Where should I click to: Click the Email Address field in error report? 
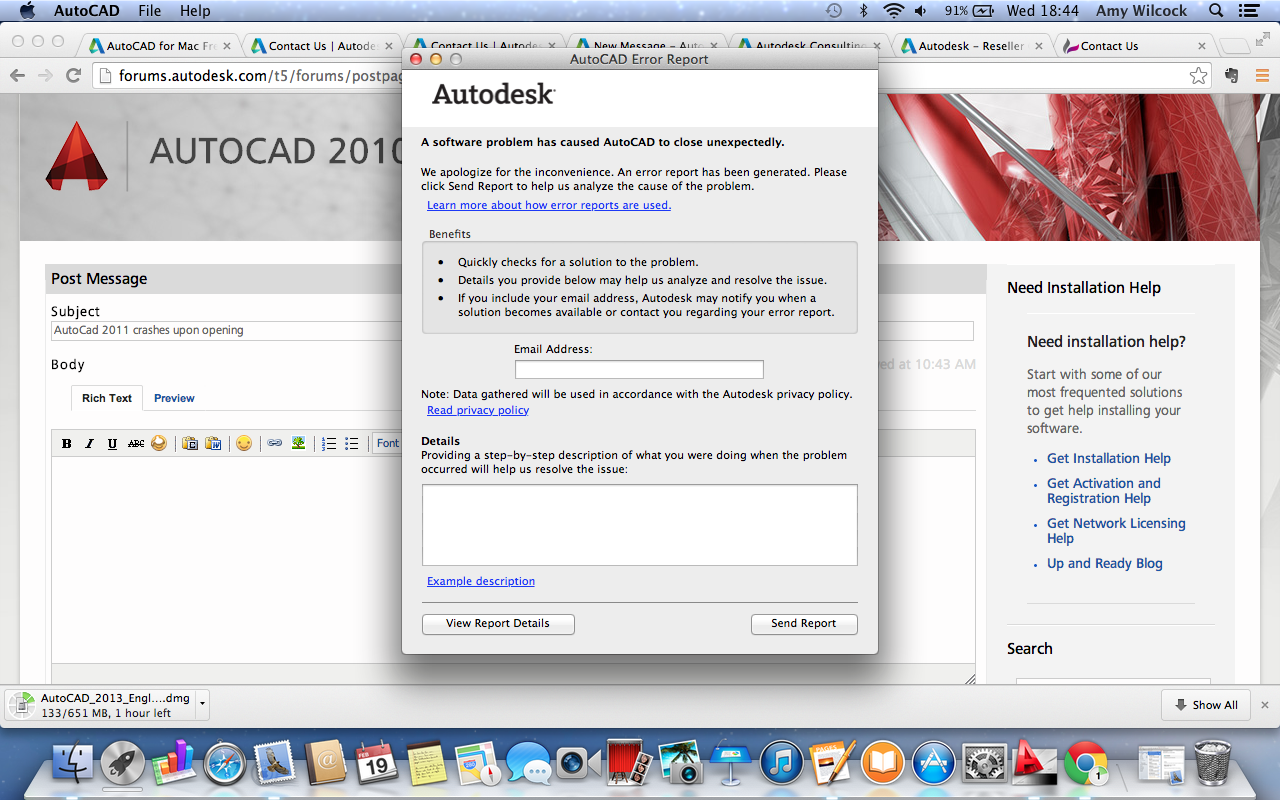[x=639, y=370]
